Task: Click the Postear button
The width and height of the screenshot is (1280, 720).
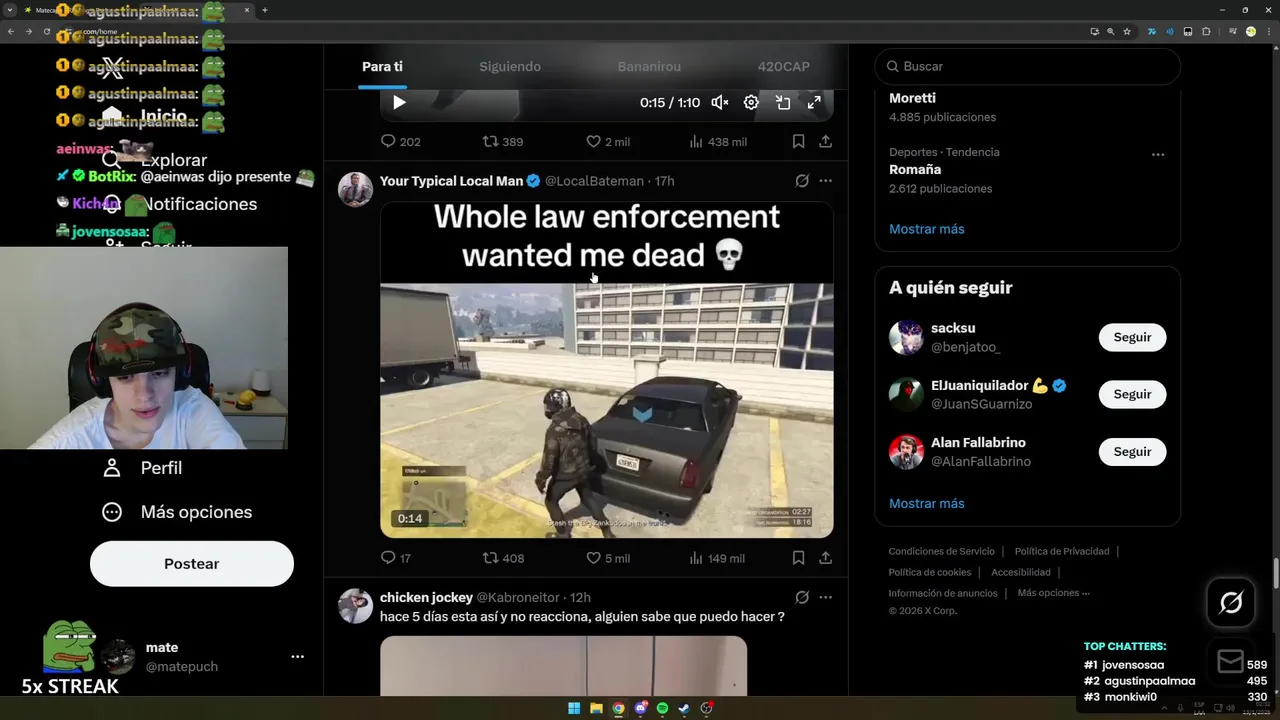Action: pyautogui.click(x=192, y=564)
